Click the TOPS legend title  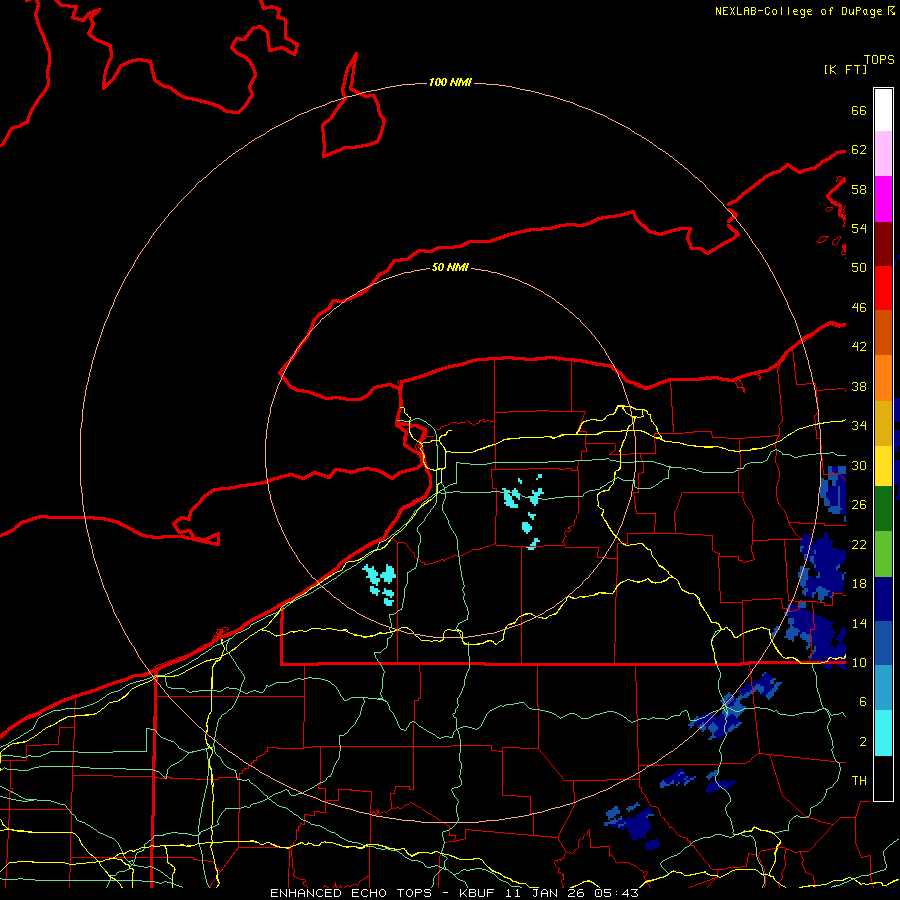point(879,60)
